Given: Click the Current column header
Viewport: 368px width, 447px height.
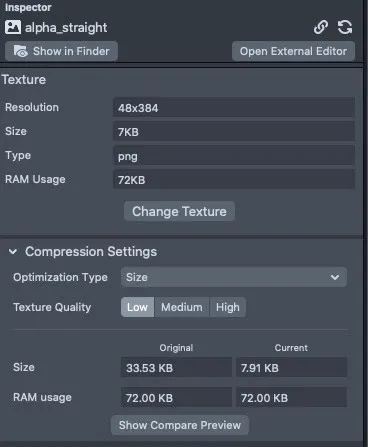Looking at the screenshot, I should click(291, 348).
